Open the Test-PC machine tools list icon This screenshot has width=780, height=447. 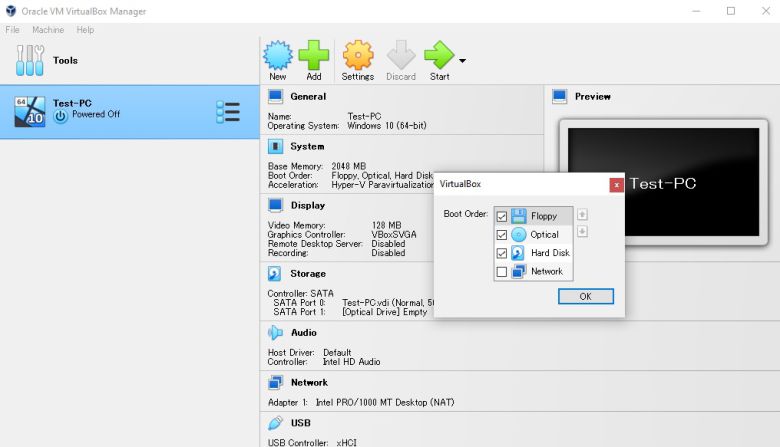tap(228, 111)
